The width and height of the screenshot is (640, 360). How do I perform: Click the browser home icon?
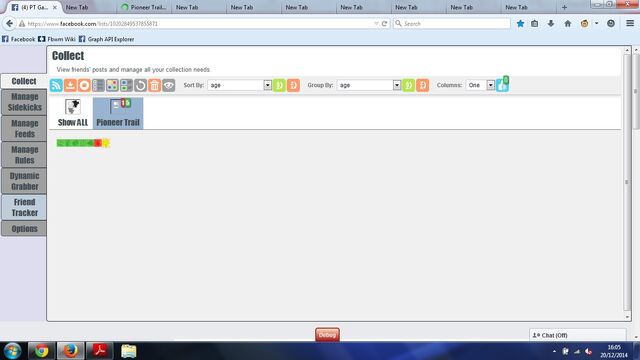tap(568, 24)
